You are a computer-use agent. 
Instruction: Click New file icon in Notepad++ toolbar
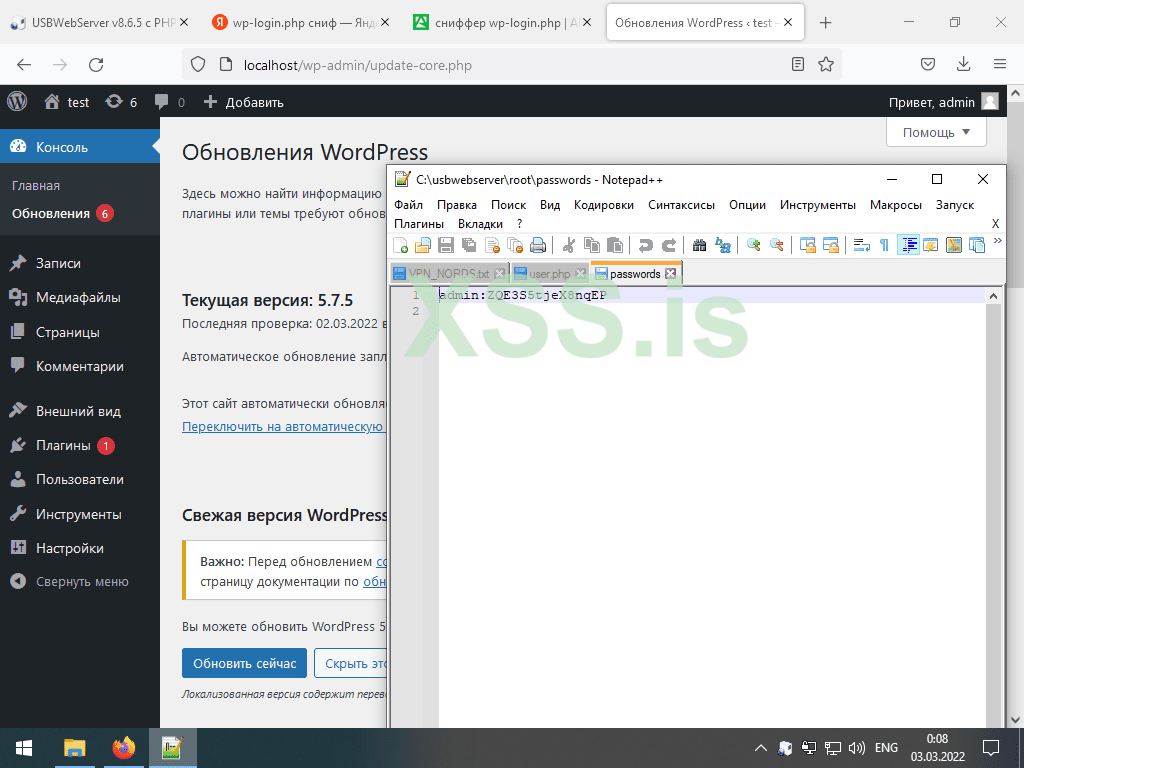coord(400,245)
